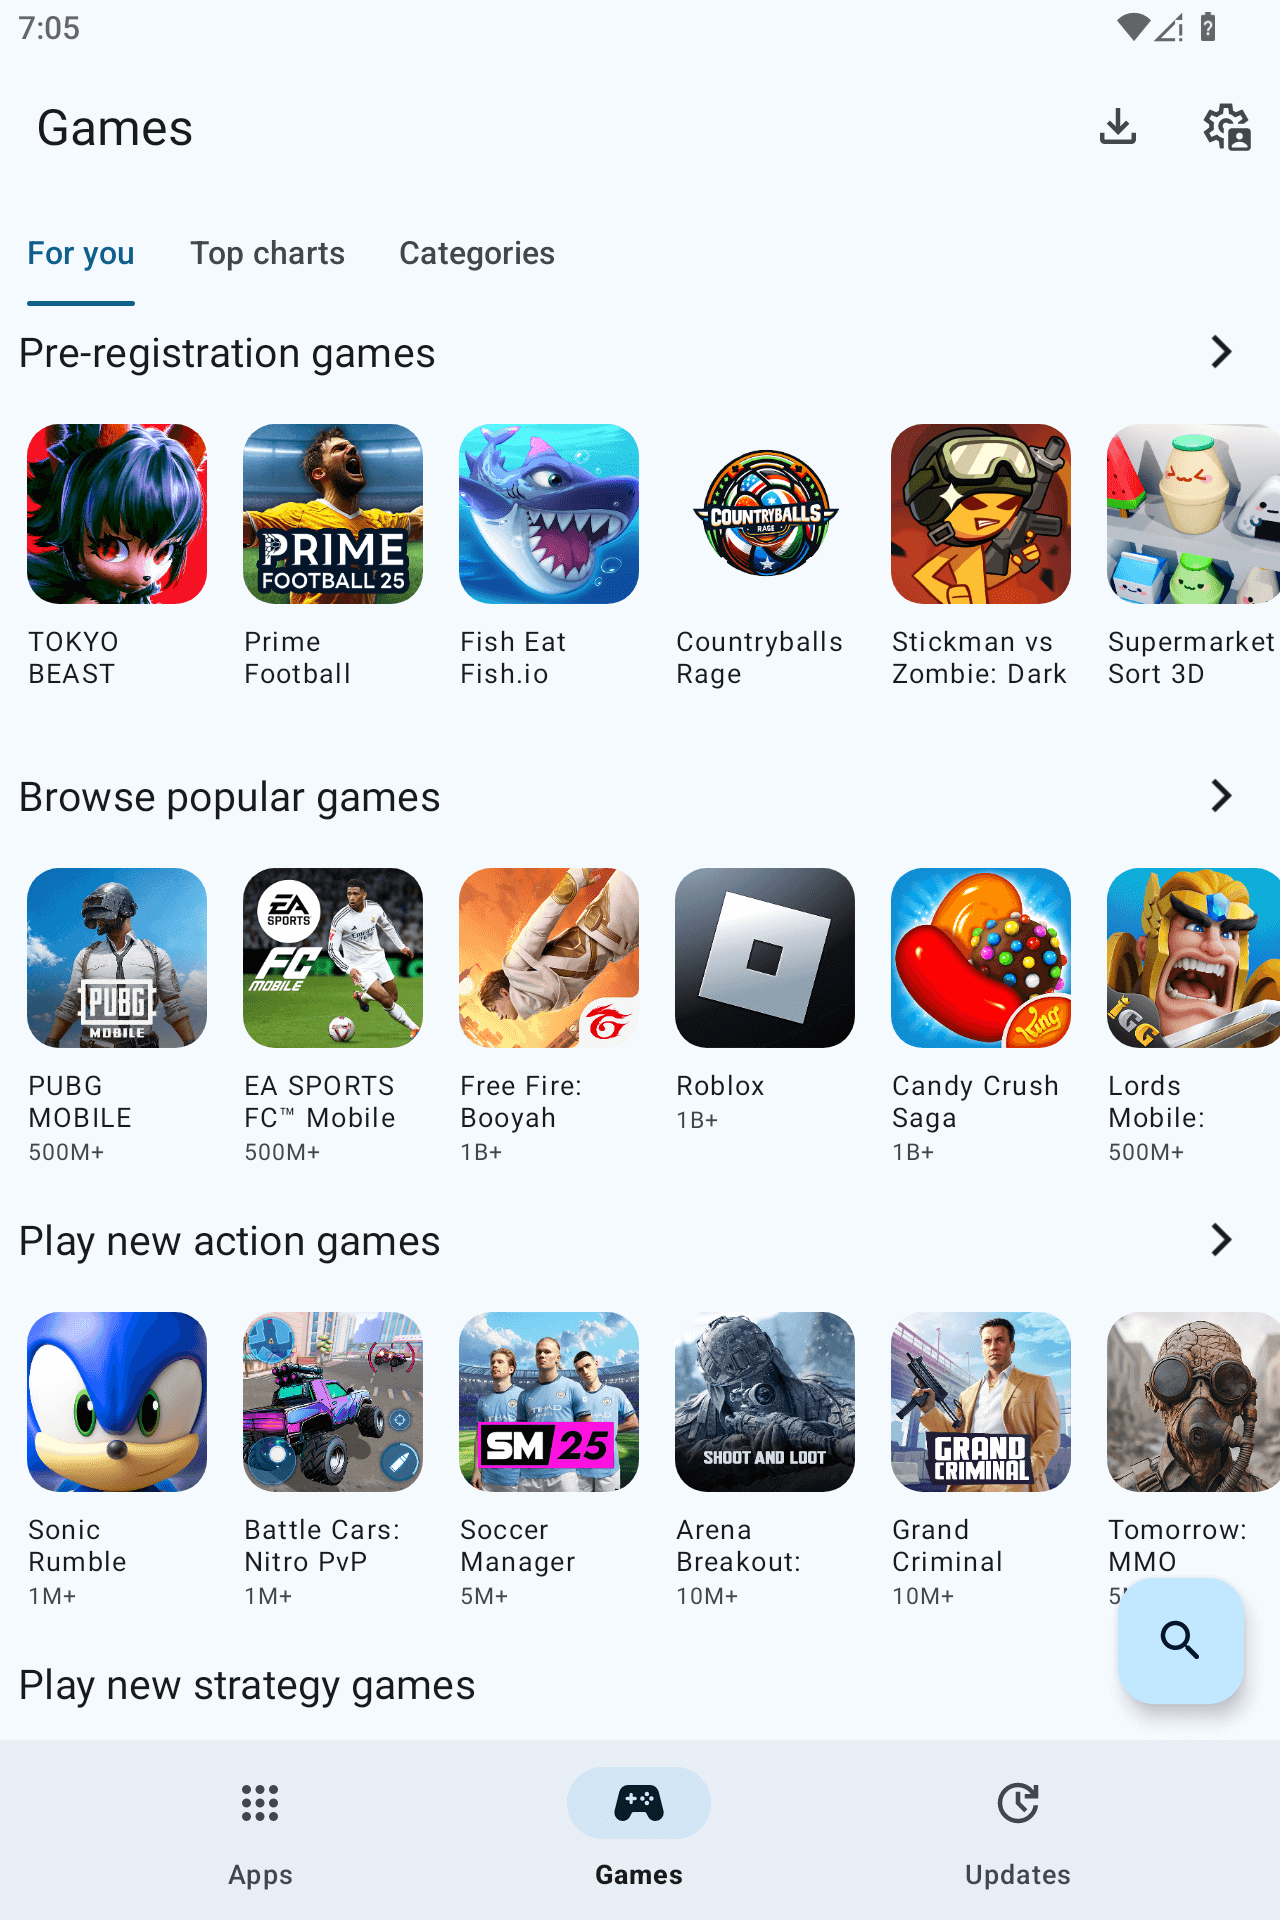This screenshot has width=1280, height=1920.
Task: Open the Countryballs Rage icon
Action: tap(765, 514)
